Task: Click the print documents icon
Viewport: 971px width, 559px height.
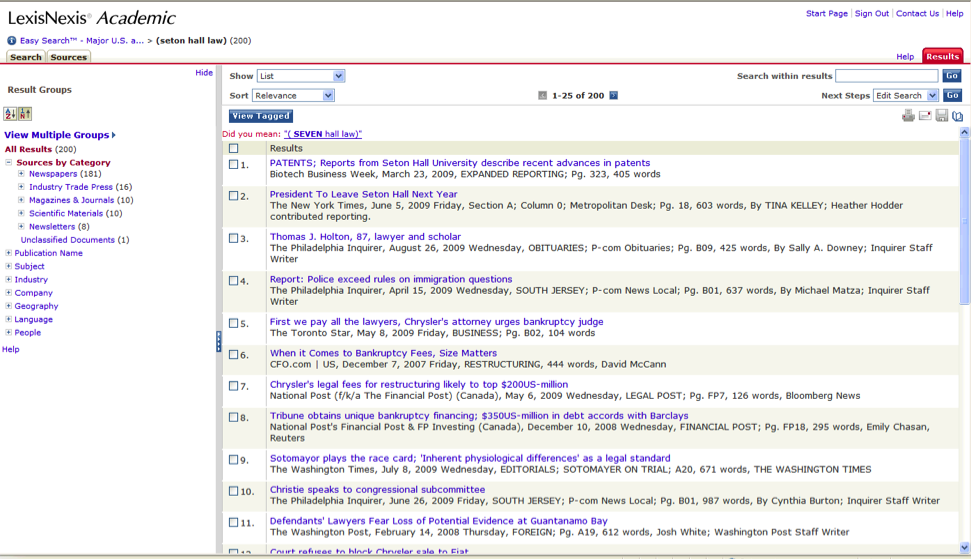Action: point(908,116)
